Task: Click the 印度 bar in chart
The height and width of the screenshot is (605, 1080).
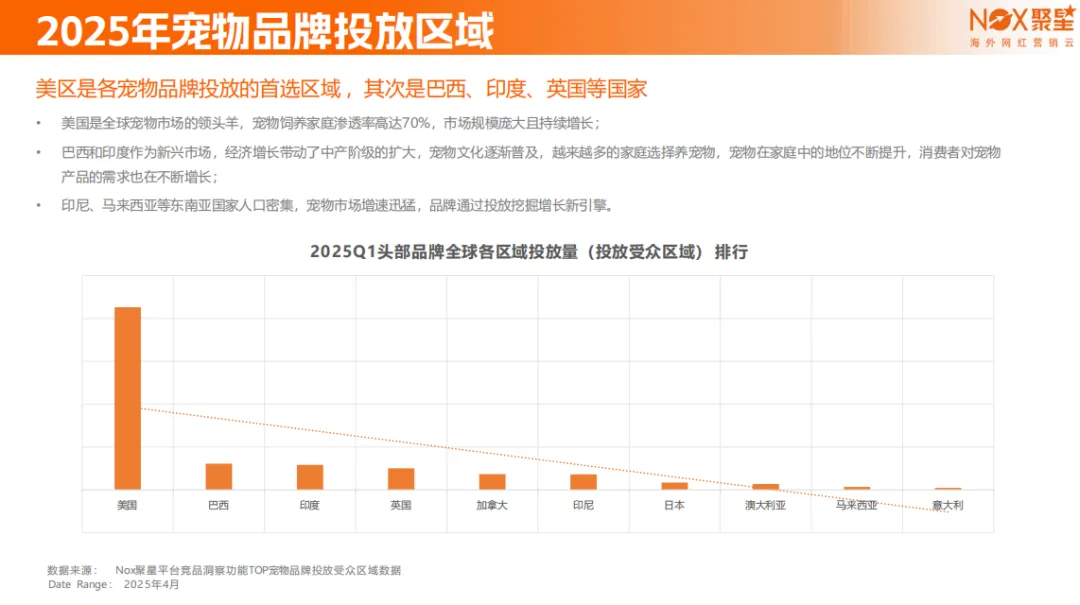Action: [x=310, y=478]
